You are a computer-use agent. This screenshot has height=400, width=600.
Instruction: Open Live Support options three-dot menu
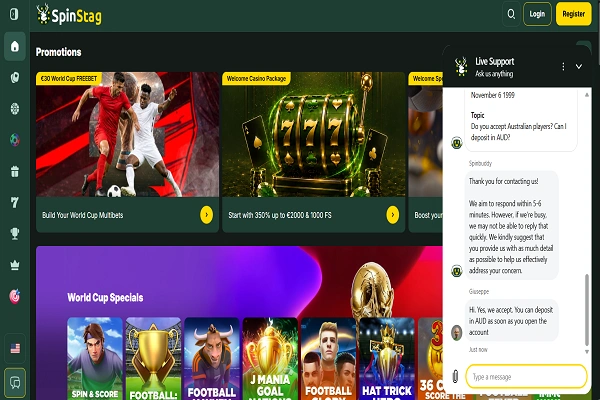pos(563,67)
